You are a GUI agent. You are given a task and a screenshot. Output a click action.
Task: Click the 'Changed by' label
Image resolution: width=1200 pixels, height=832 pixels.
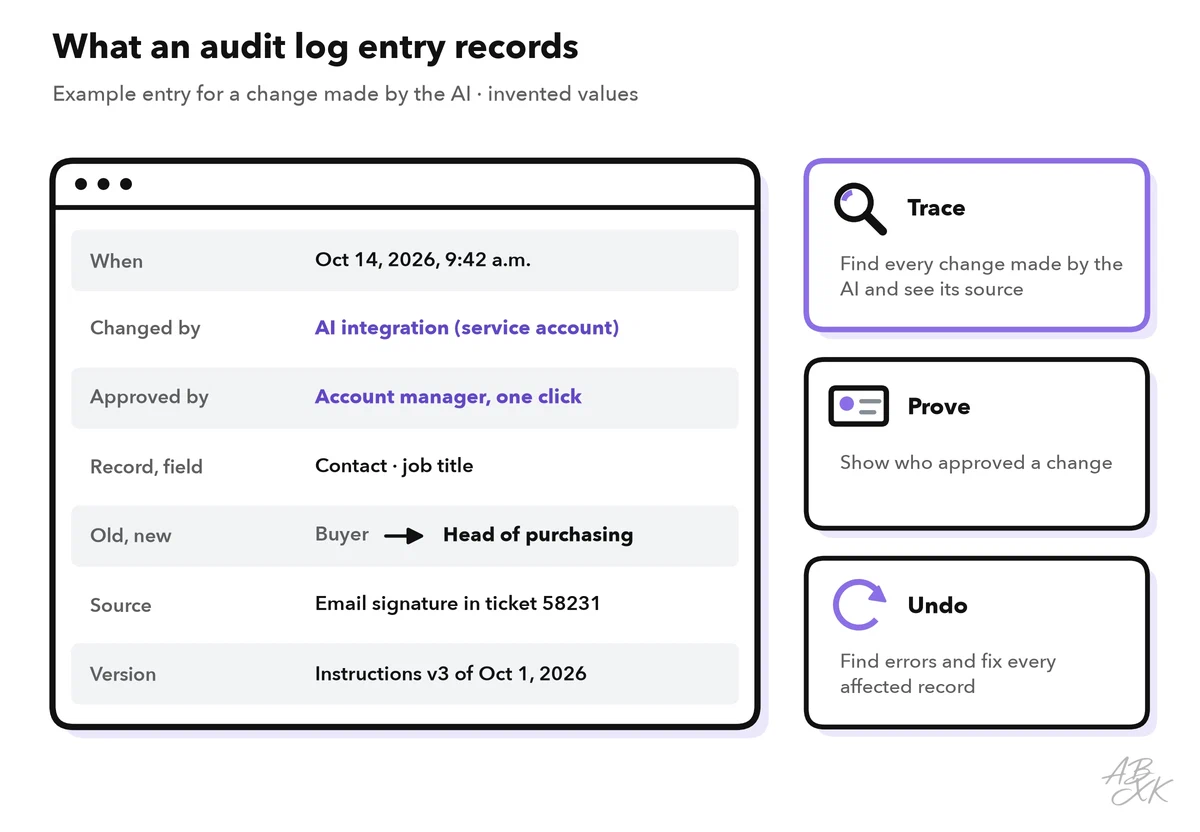145,329
